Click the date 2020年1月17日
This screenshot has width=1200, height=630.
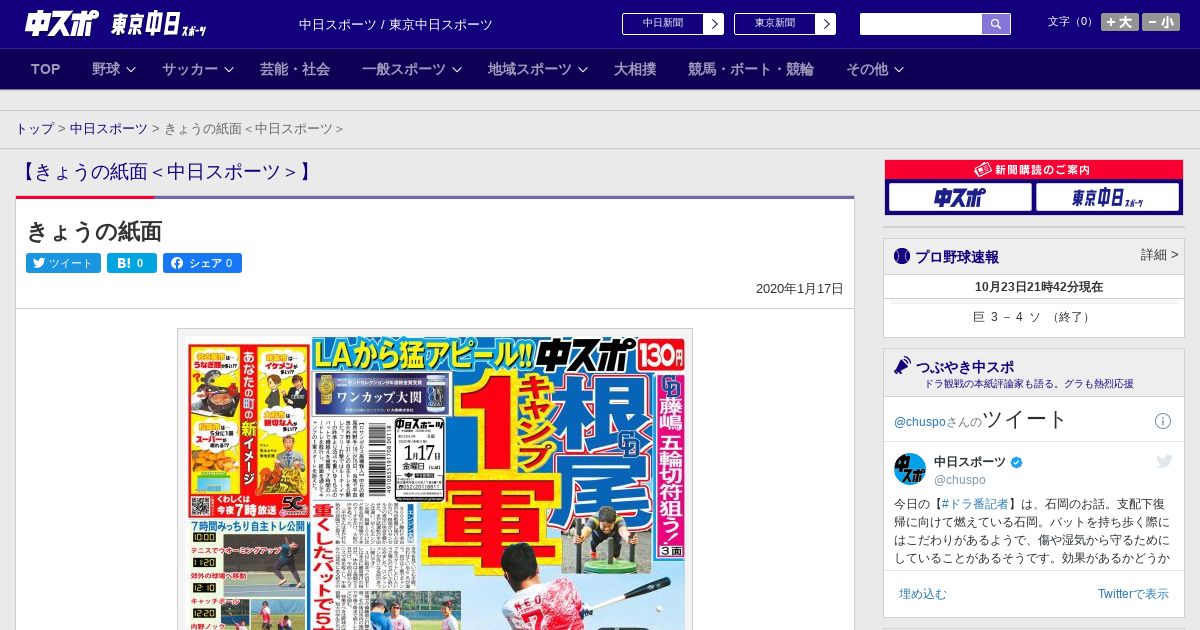click(x=800, y=289)
